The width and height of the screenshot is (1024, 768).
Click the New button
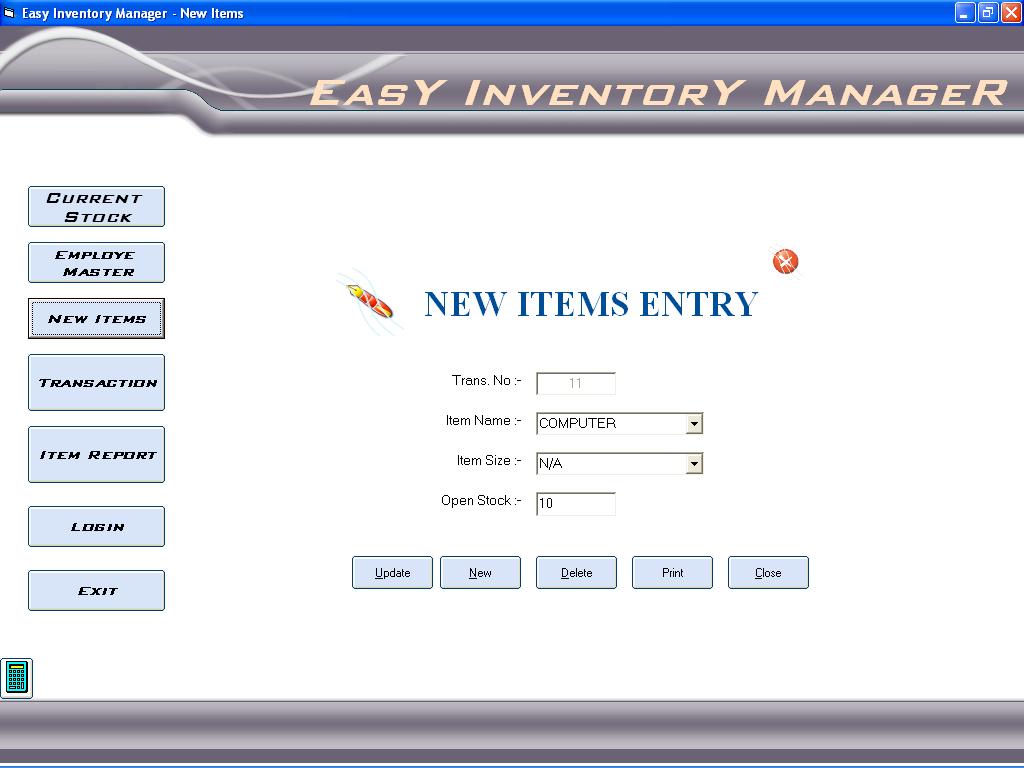(x=480, y=573)
